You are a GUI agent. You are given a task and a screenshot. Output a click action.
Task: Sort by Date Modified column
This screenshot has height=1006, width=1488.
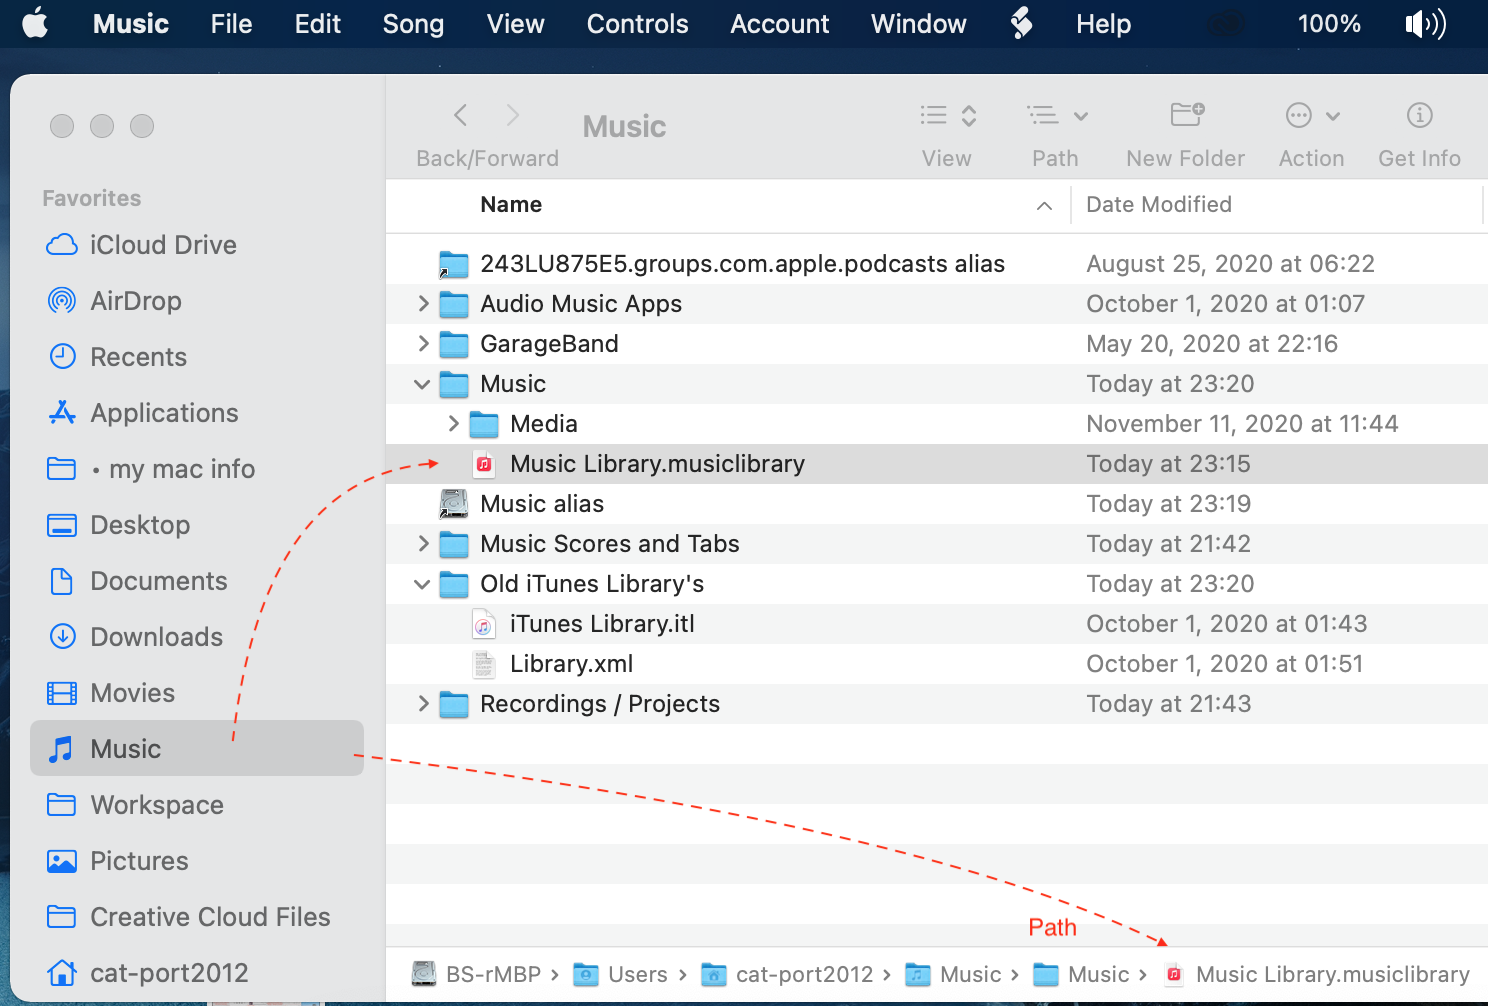(1159, 205)
